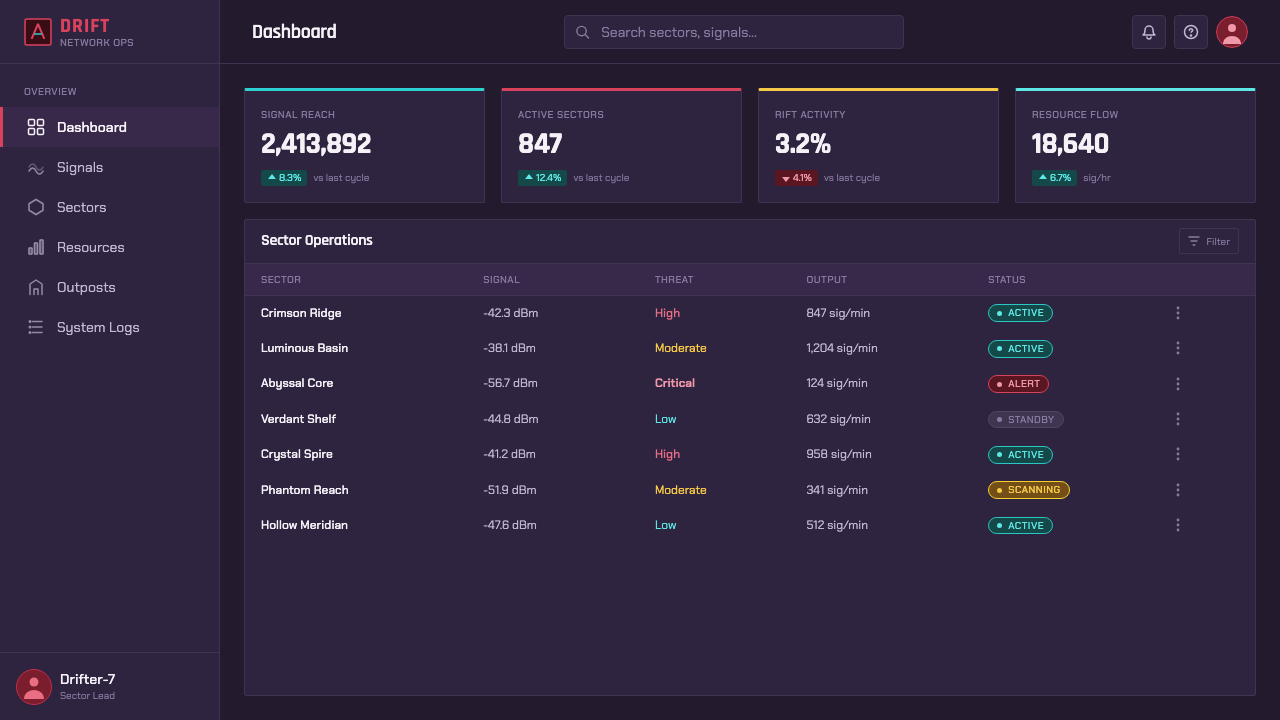
Task: Click Phantom Reach SCANNING status badge
Action: pyautogui.click(x=1029, y=490)
